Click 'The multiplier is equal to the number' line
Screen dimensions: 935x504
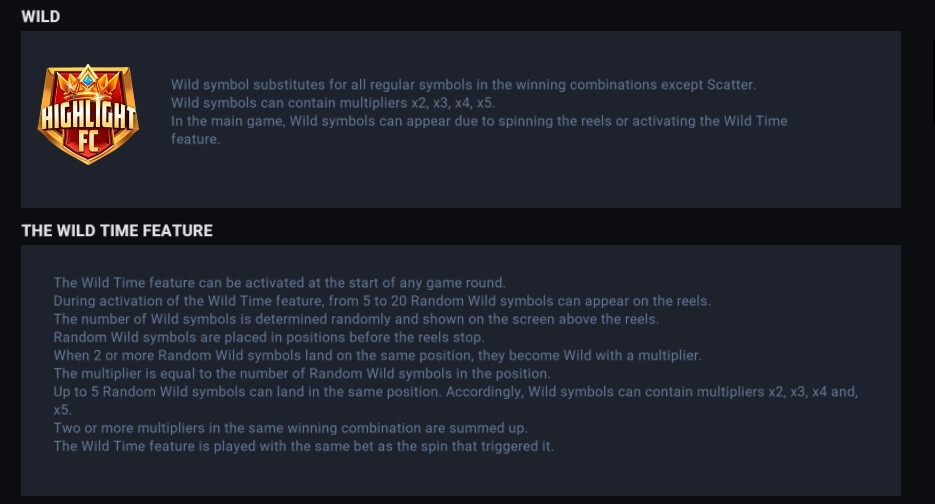pos(302,373)
